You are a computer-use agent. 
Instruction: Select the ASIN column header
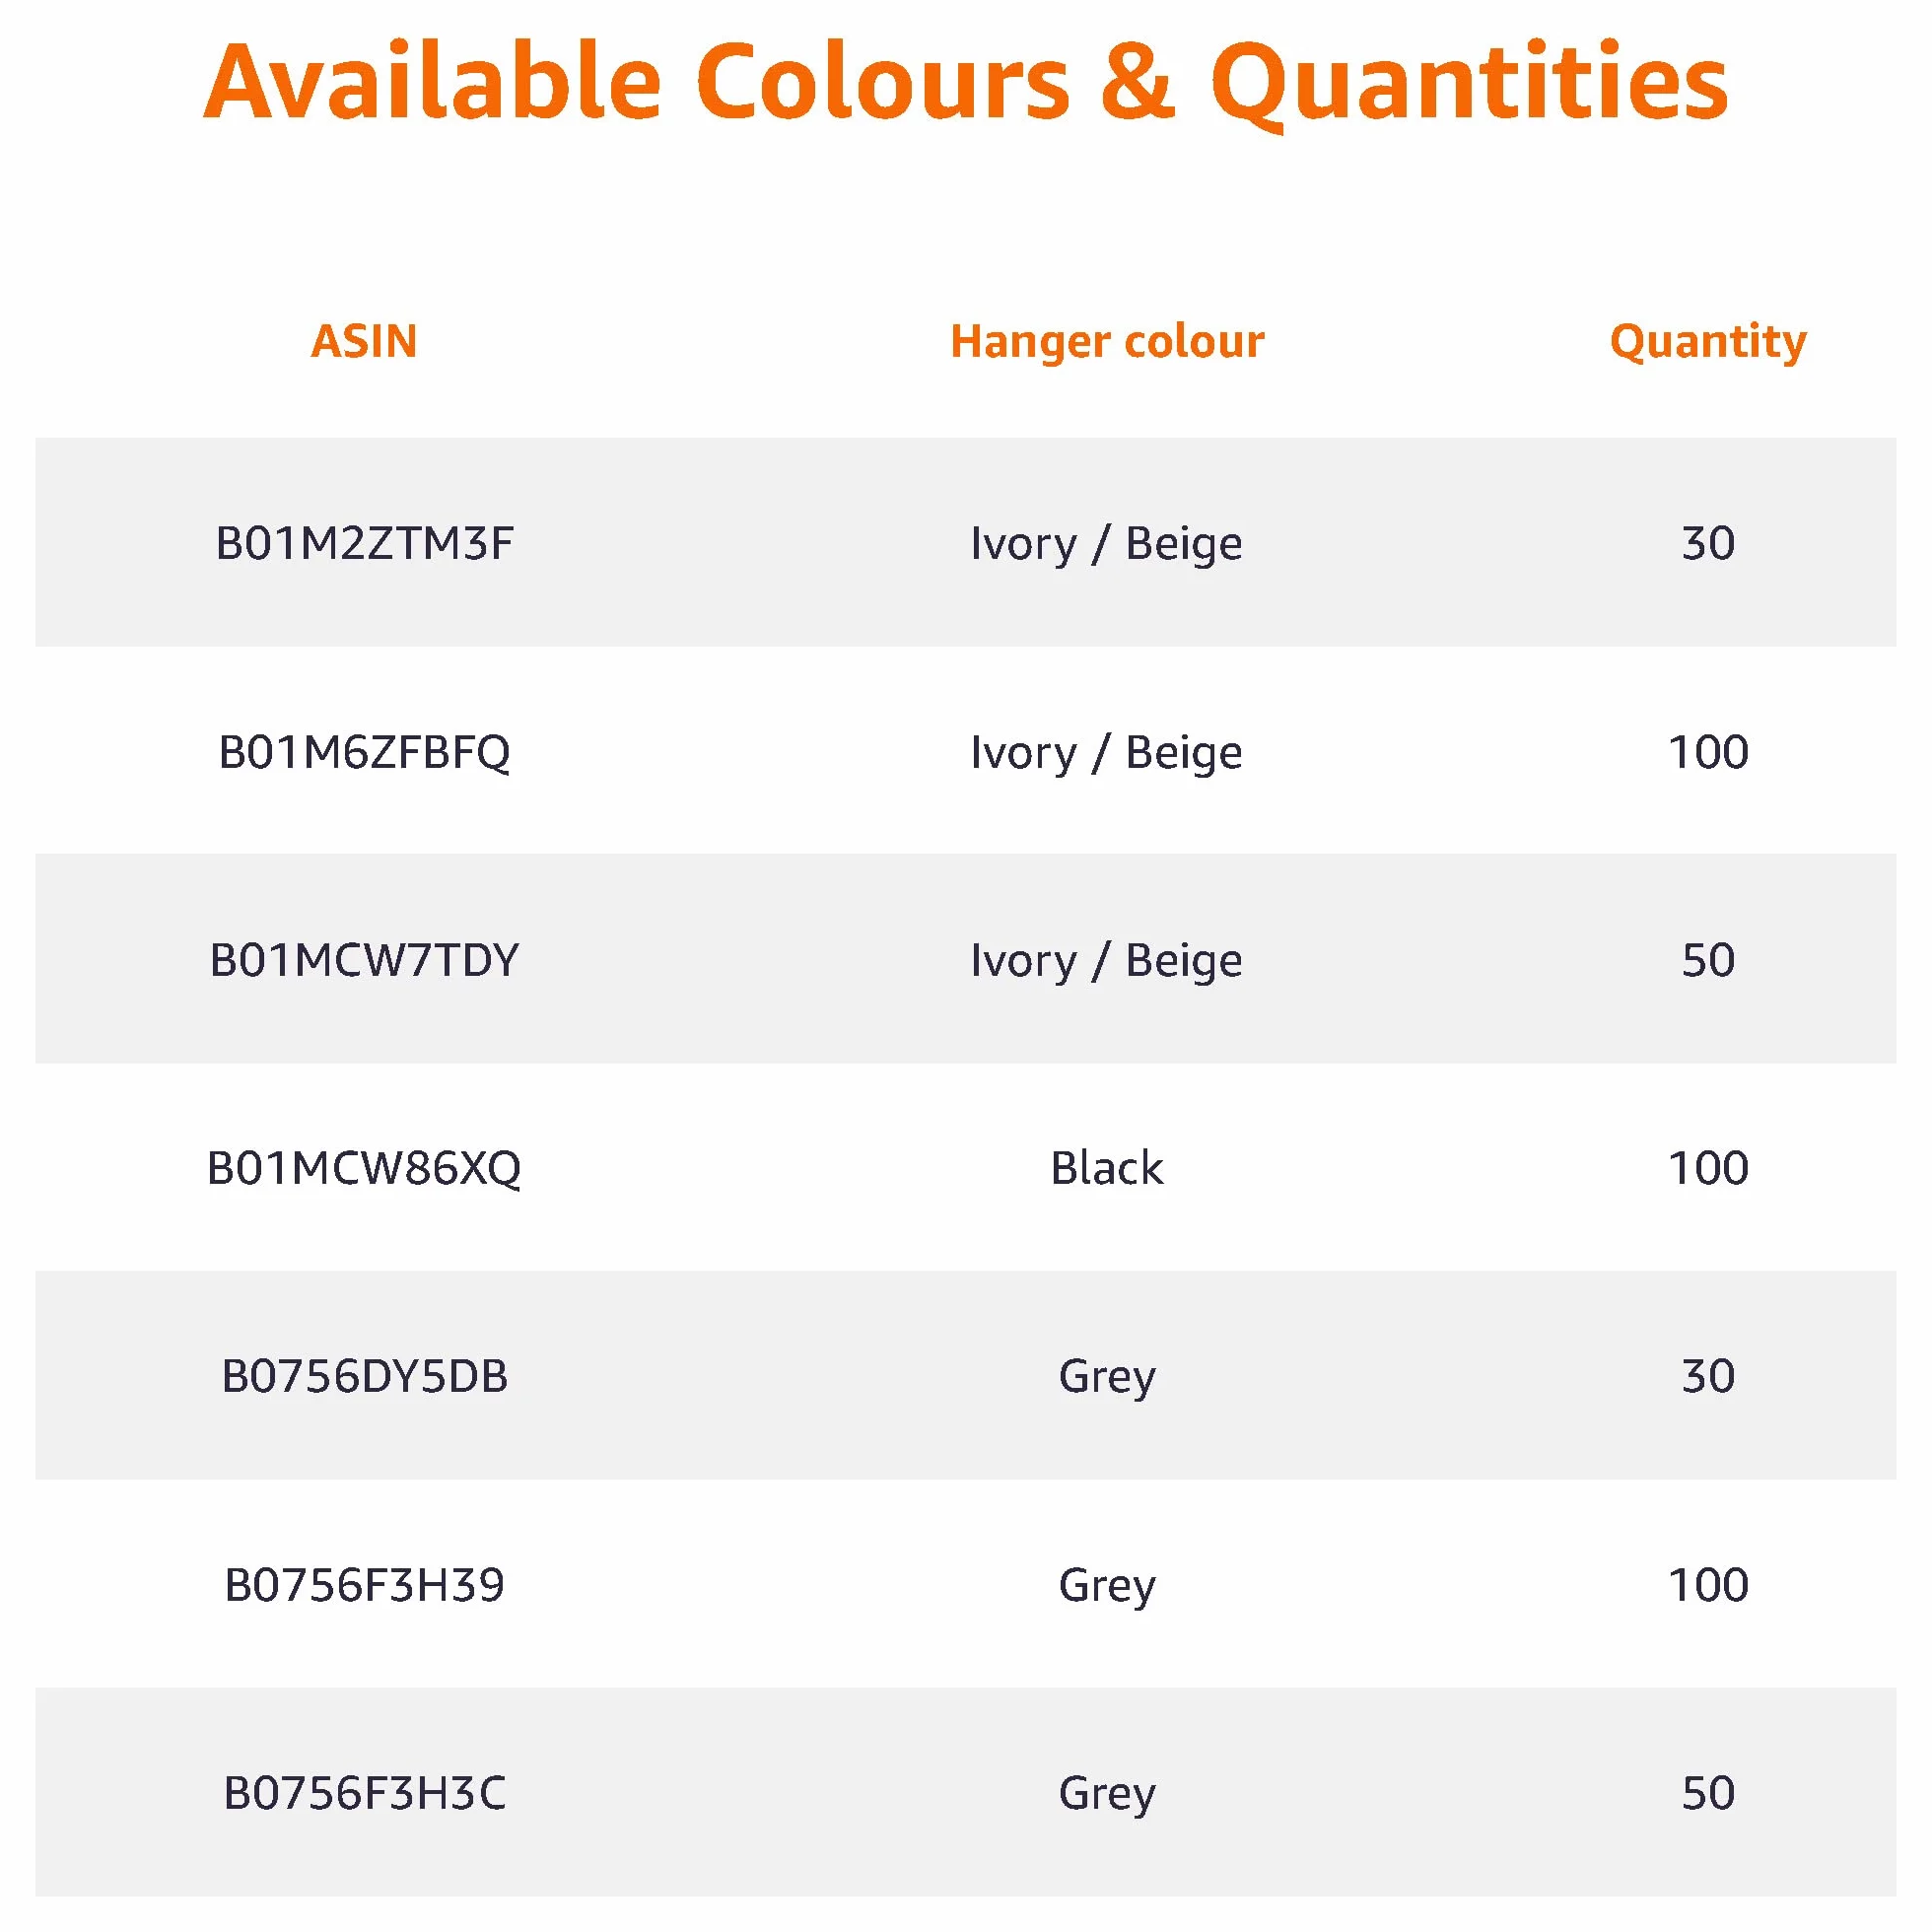point(364,341)
